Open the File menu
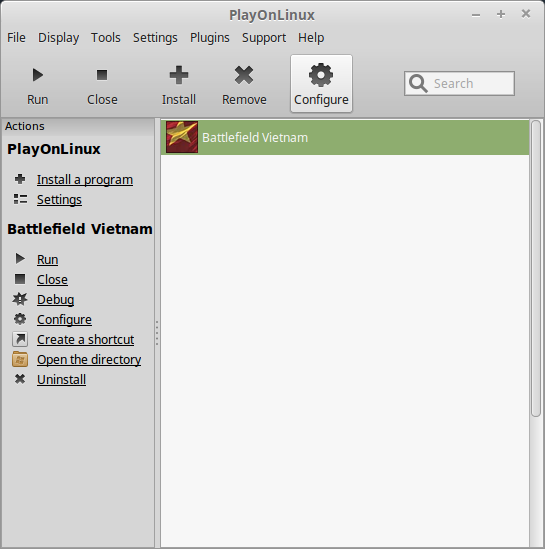545x549 pixels. tap(16, 37)
